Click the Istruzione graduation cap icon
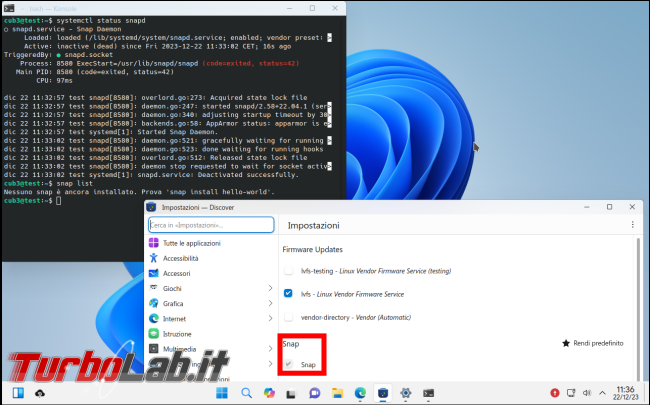Viewport: 650px width, 405px height. [153, 334]
